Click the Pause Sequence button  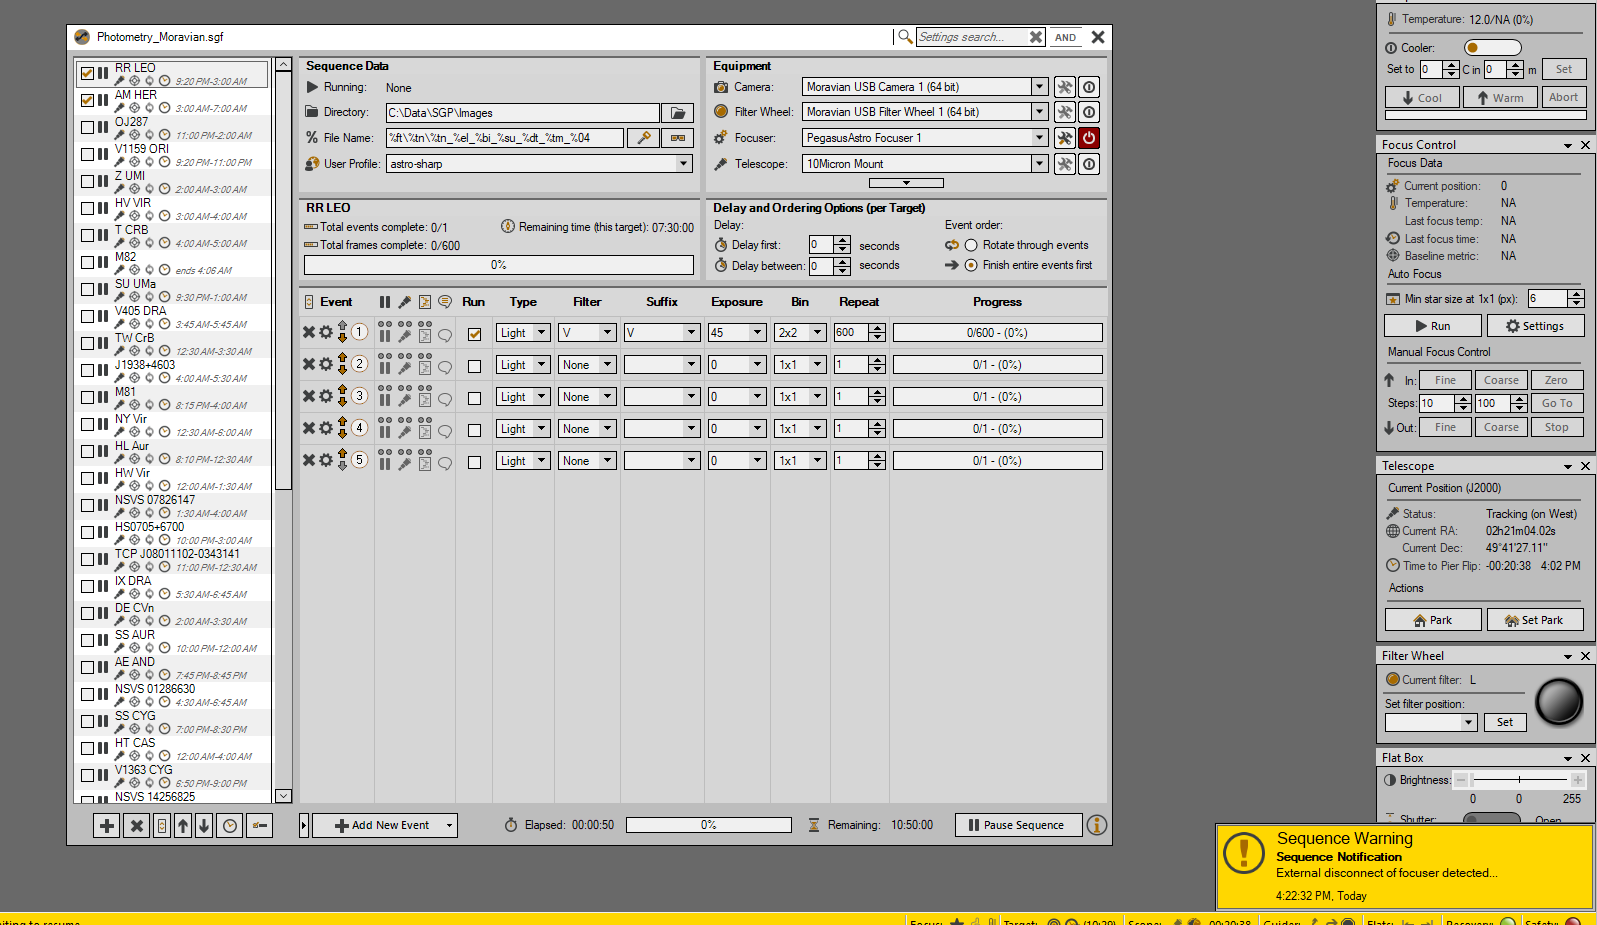click(1017, 825)
